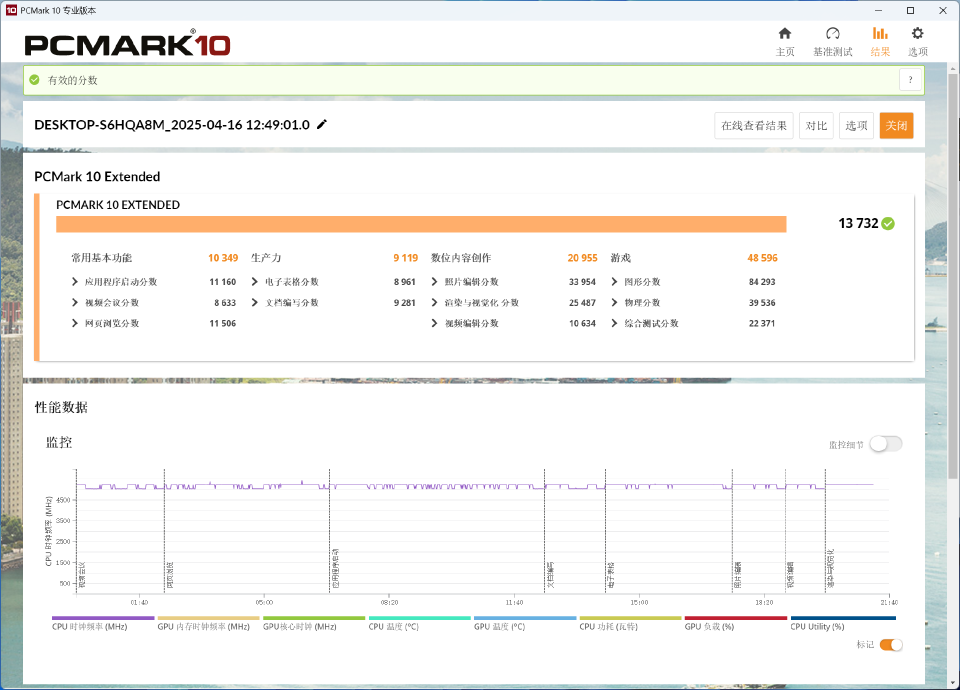
Task: Click the green check beside 13 732
Action: (x=888, y=224)
